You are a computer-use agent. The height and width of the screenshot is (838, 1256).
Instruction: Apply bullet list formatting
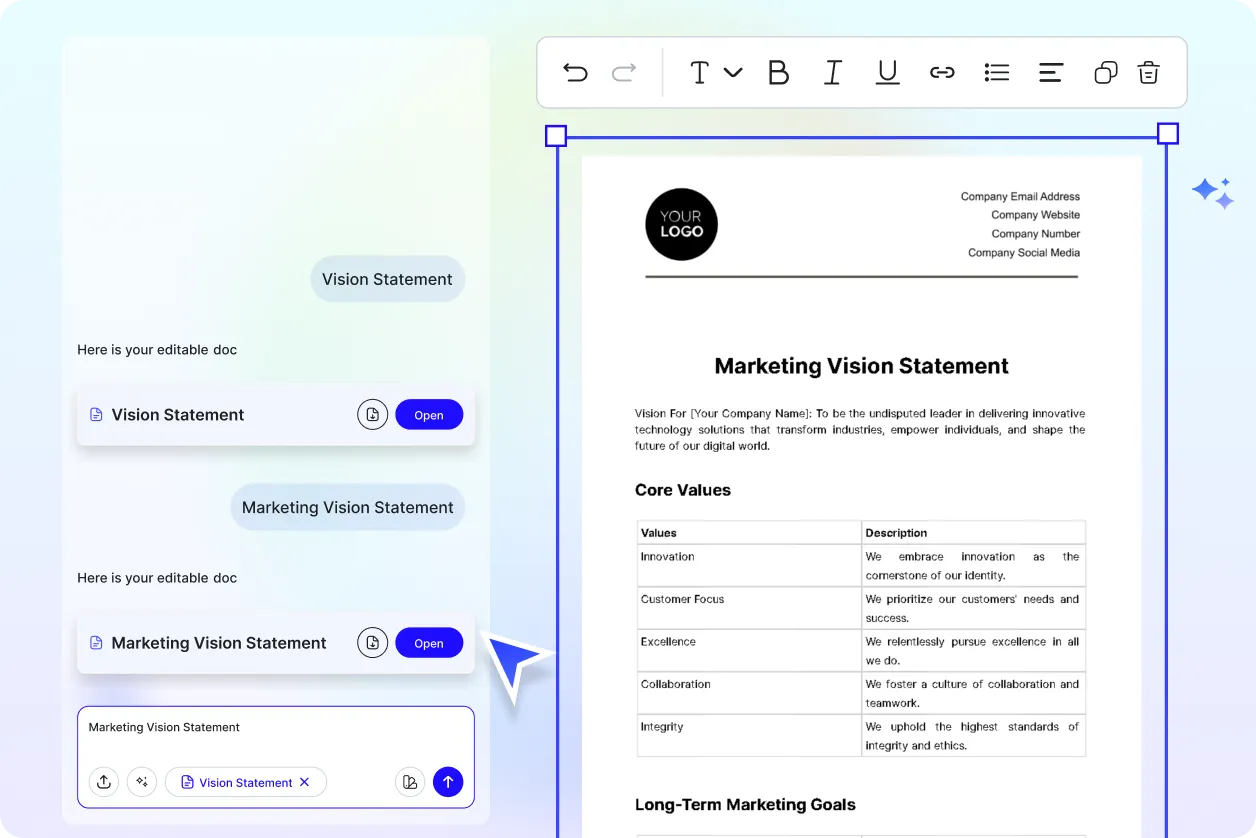pos(996,72)
